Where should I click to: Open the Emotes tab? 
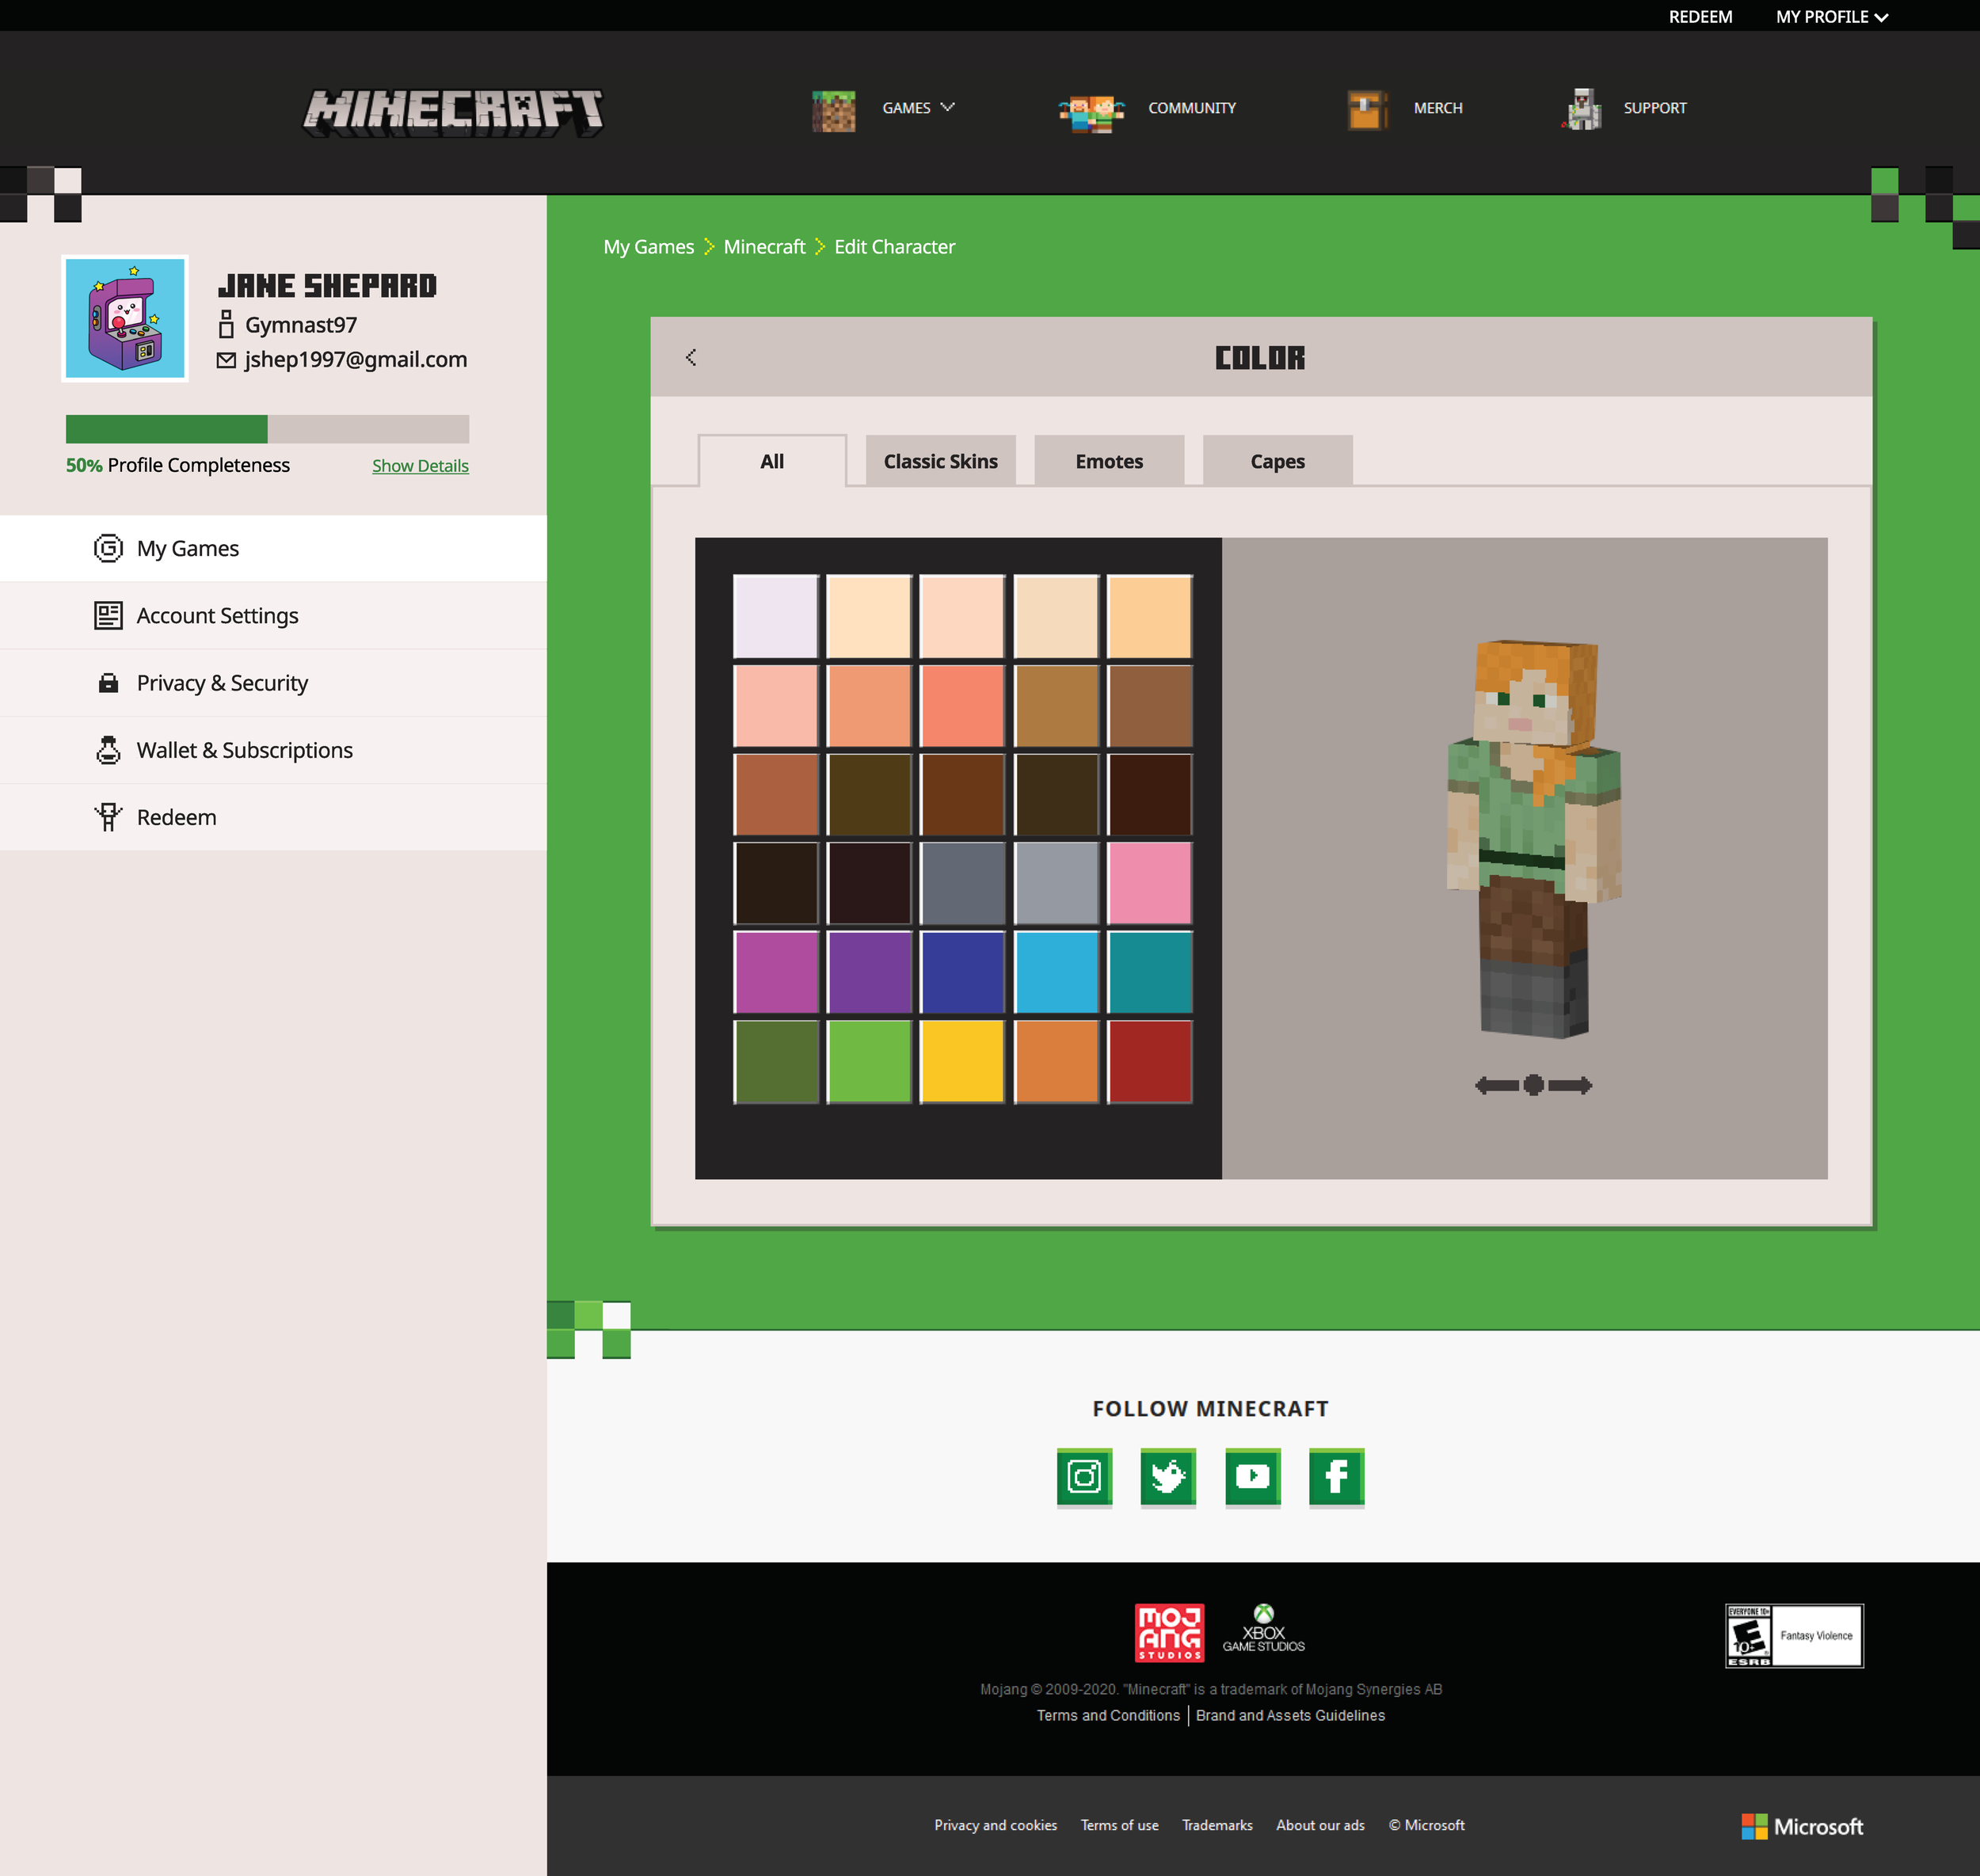pos(1109,461)
